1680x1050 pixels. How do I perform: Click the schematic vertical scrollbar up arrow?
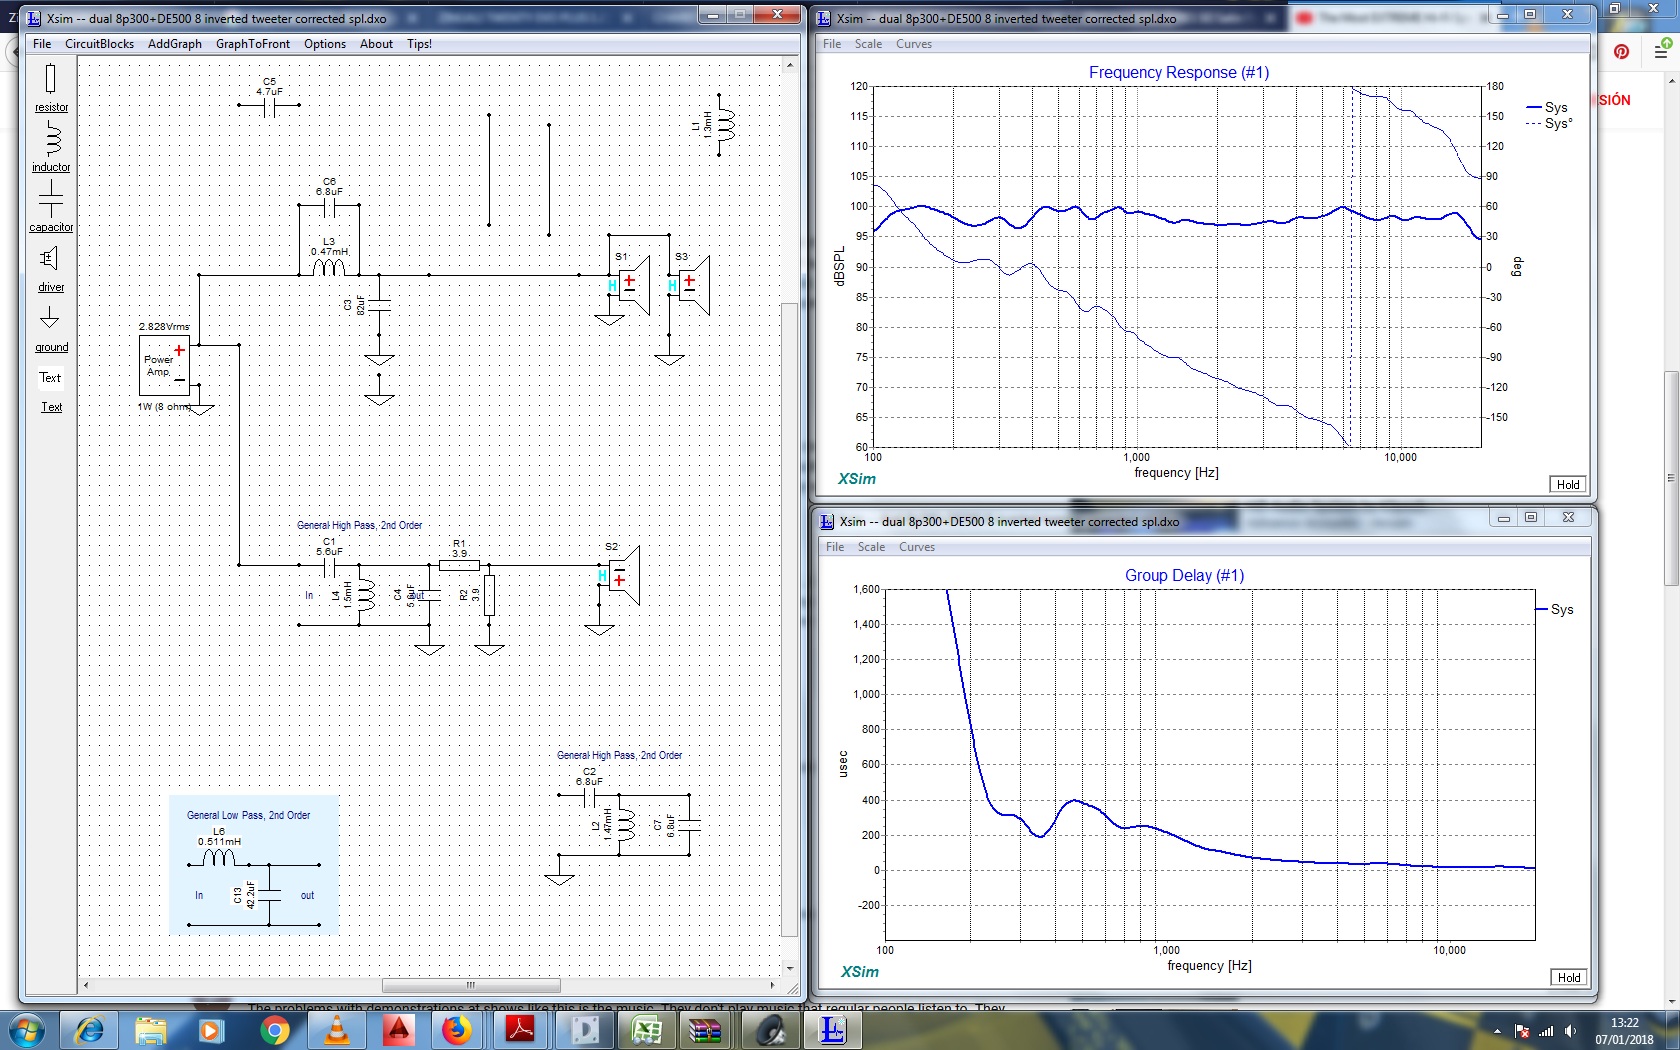790,65
